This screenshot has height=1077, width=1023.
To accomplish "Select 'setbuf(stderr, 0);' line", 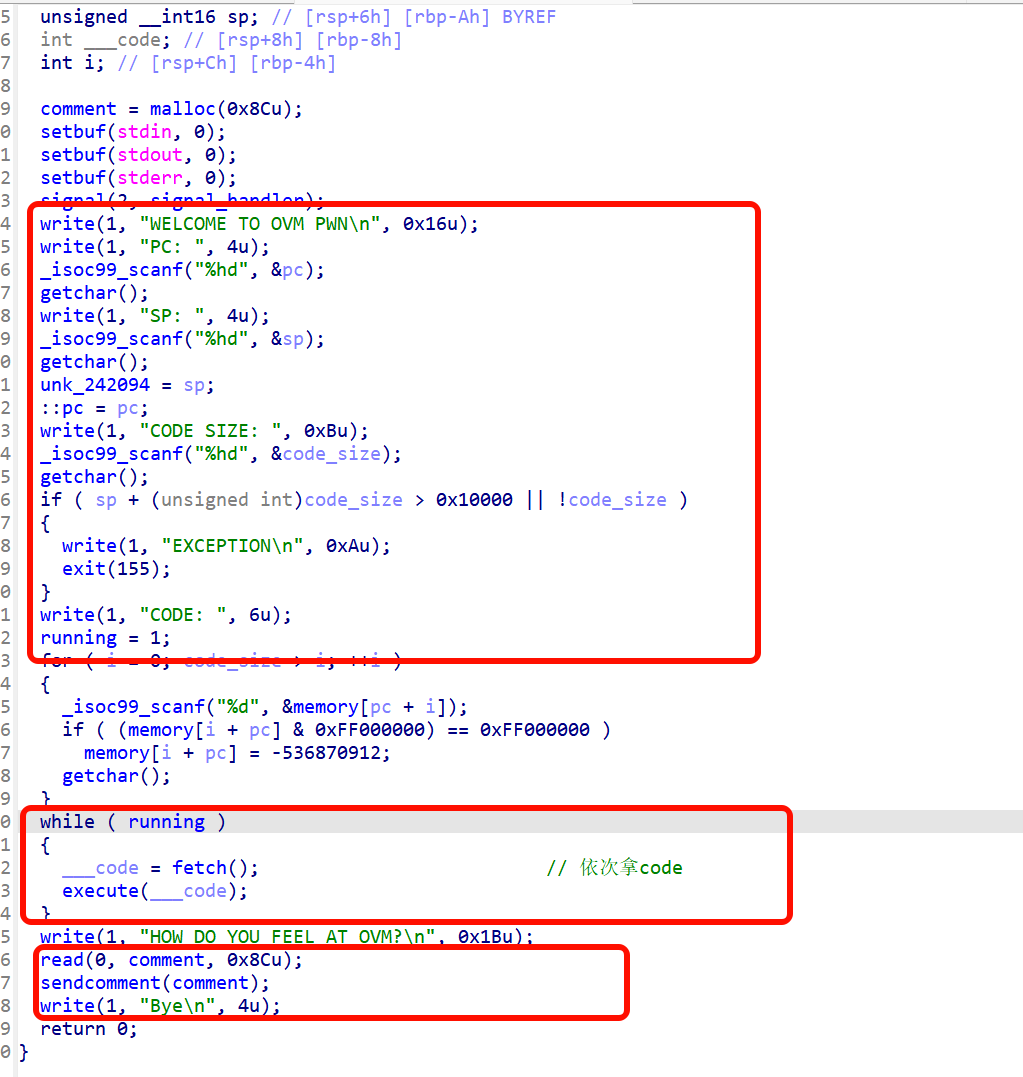I will point(138,177).
